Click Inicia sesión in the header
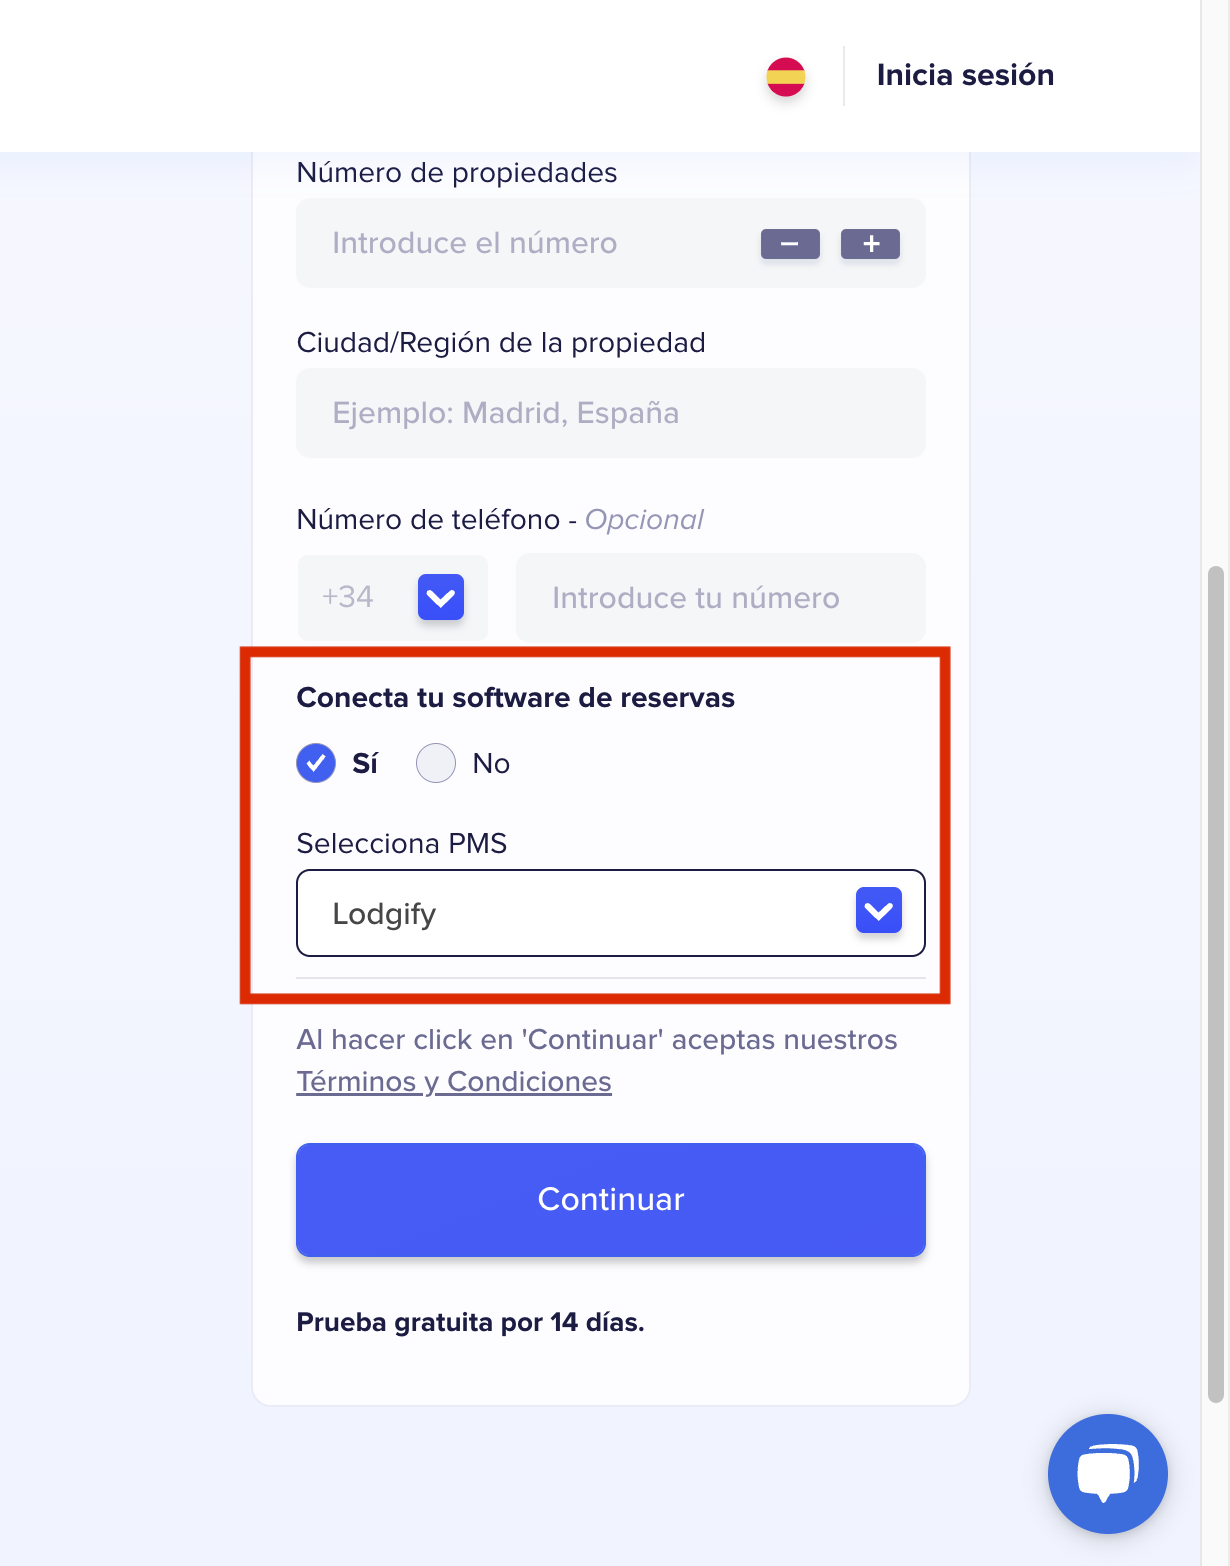1230x1566 pixels. coord(965,76)
